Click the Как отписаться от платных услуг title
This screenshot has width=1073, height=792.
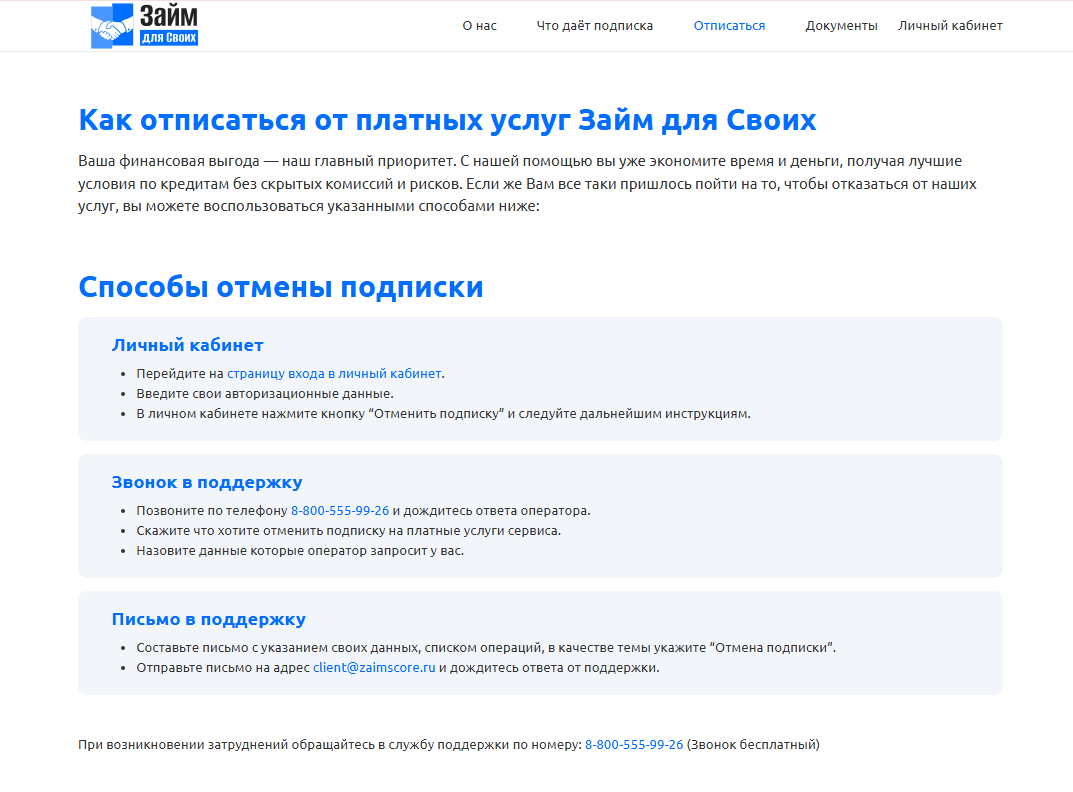click(447, 120)
